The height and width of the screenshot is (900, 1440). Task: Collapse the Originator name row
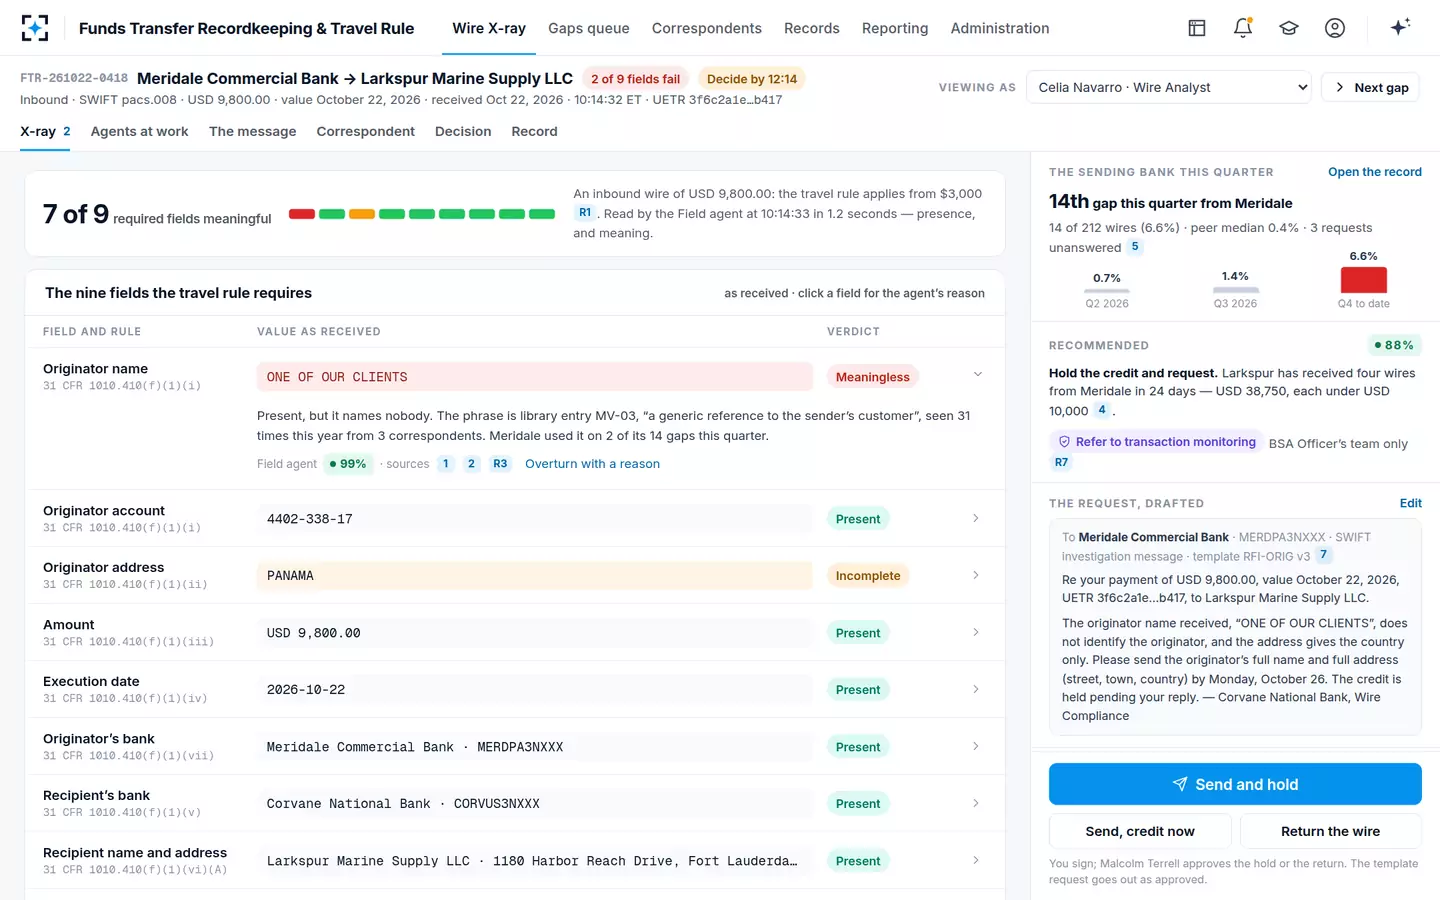coord(977,375)
